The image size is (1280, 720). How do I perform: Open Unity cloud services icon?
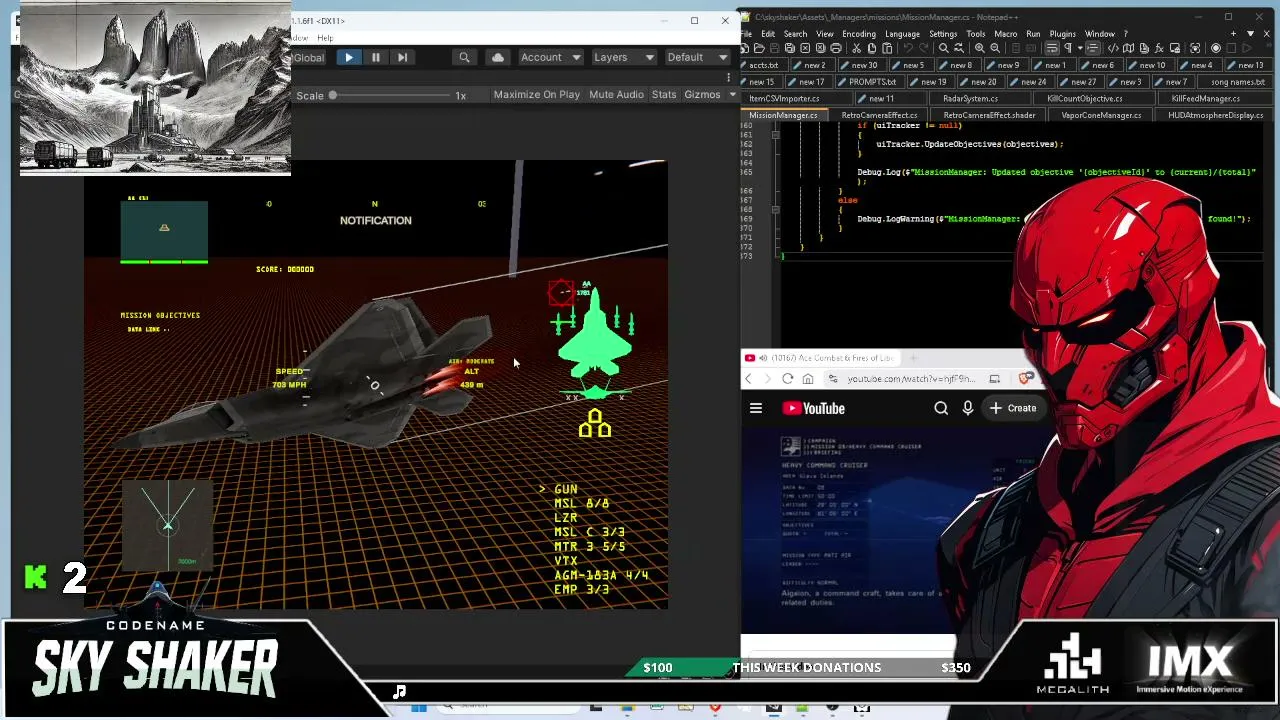tap(497, 58)
